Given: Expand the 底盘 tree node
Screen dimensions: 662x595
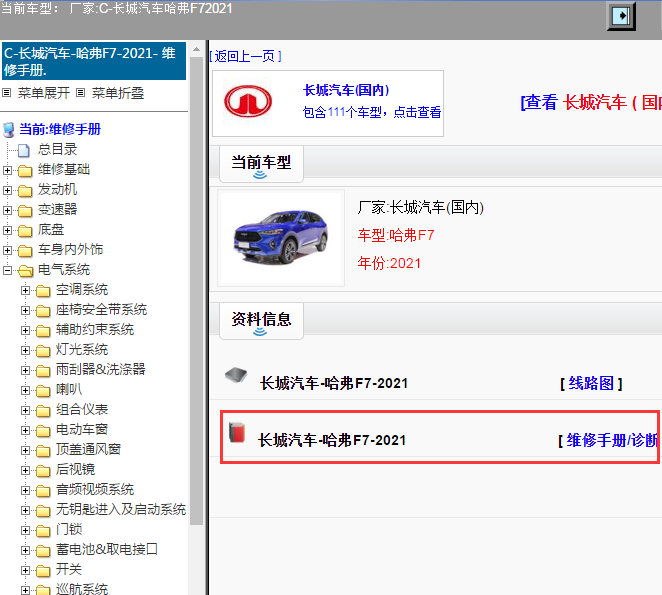Looking at the screenshot, I should [x=7, y=230].
